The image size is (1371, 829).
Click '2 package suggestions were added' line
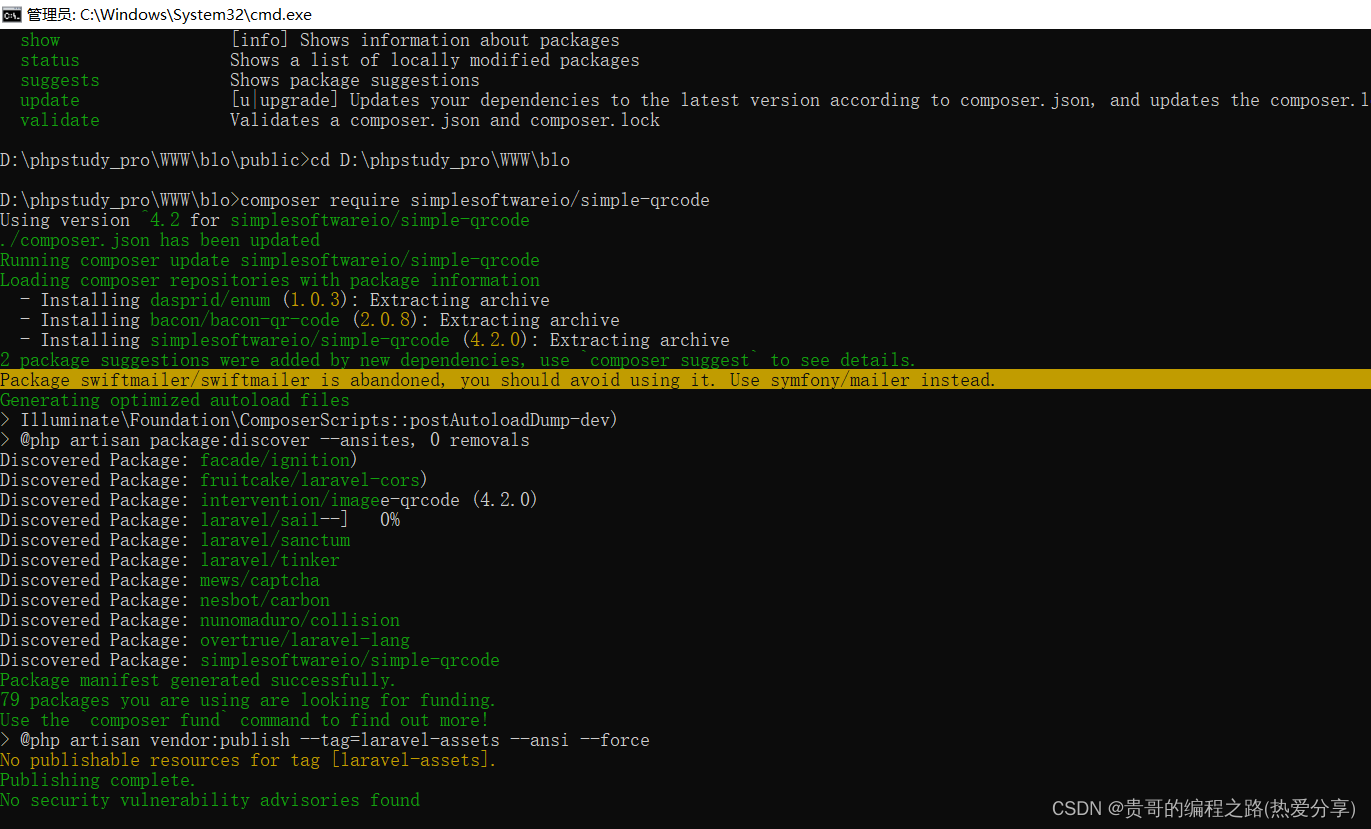click(458, 360)
